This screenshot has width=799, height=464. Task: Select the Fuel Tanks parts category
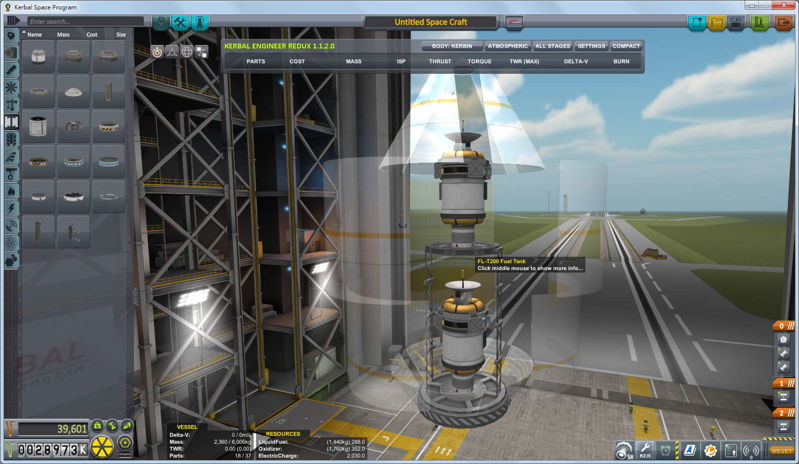pyautogui.click(x=11, y=52)
